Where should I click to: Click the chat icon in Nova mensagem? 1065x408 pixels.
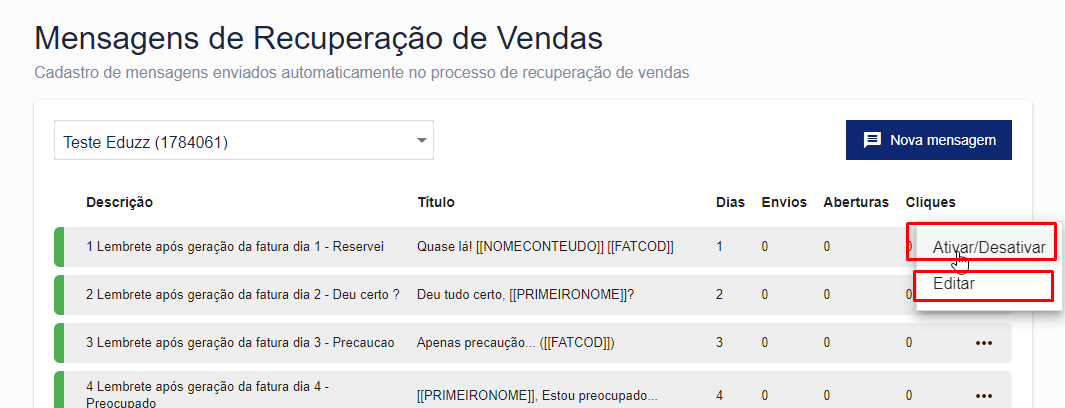pos(872,140)
